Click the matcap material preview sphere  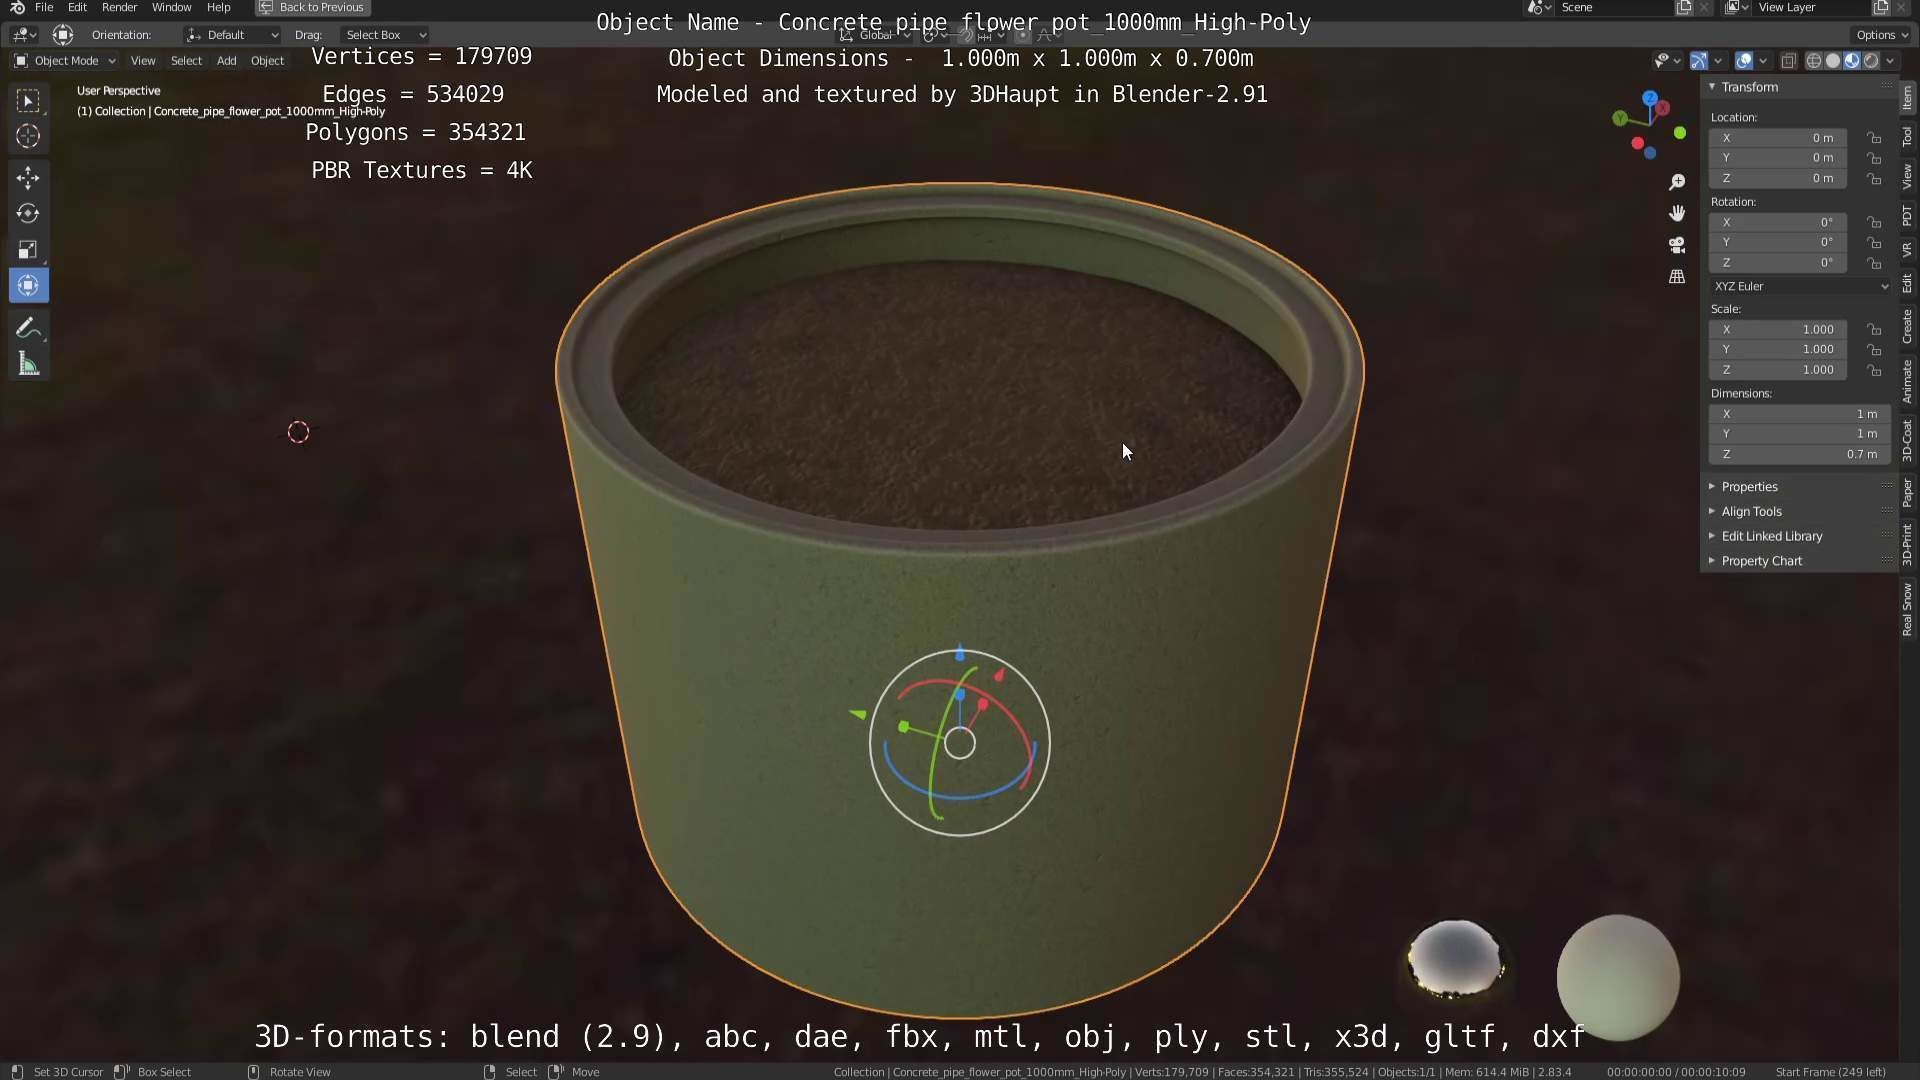click(x=1618, y=977)
